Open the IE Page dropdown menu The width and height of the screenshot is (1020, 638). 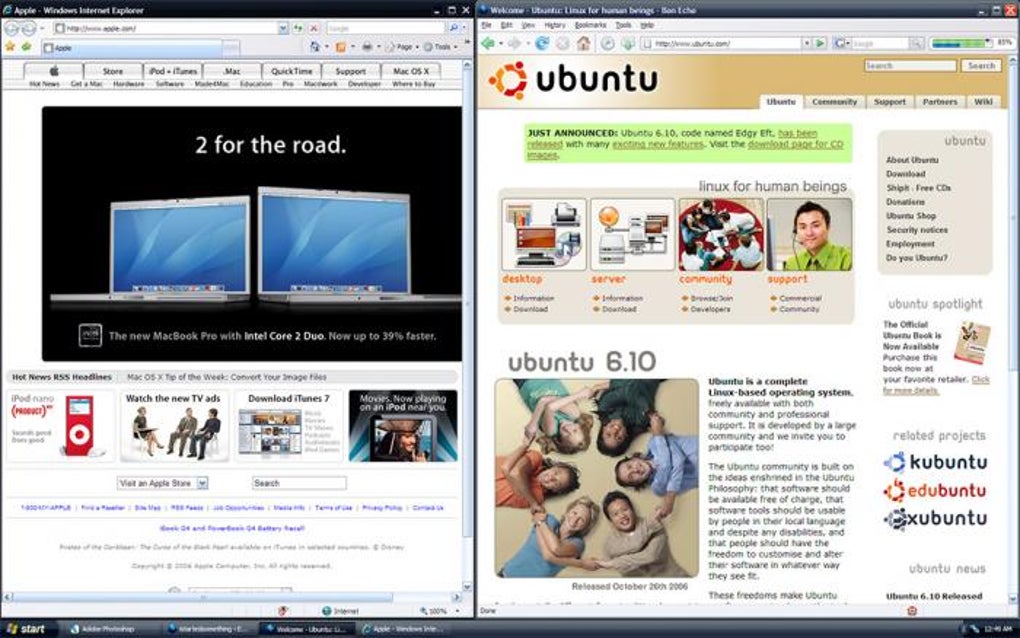click(402, 47)
